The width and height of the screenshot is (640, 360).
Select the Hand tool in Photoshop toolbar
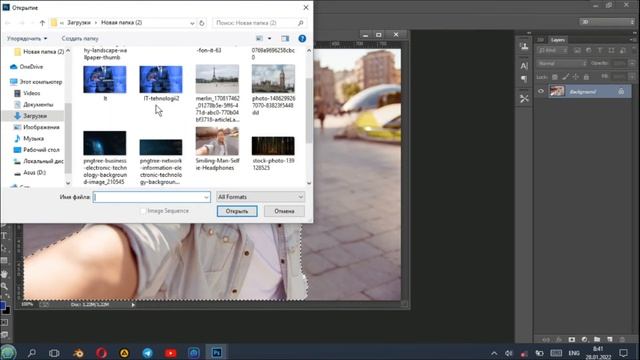4,273
